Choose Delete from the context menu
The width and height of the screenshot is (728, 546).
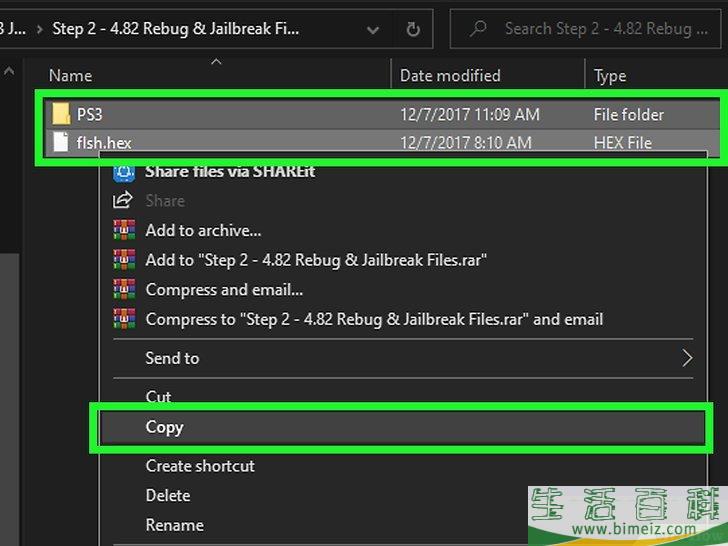point(168,495)
